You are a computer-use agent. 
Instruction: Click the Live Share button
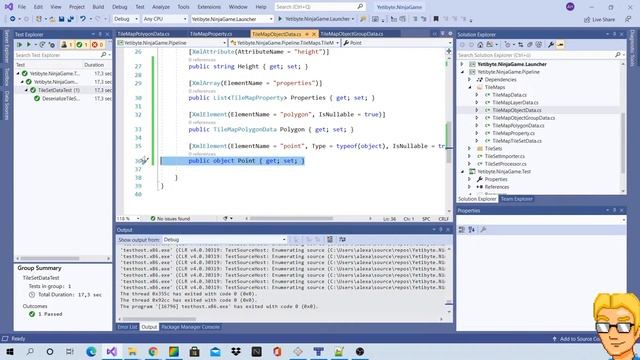pos(599,19)
